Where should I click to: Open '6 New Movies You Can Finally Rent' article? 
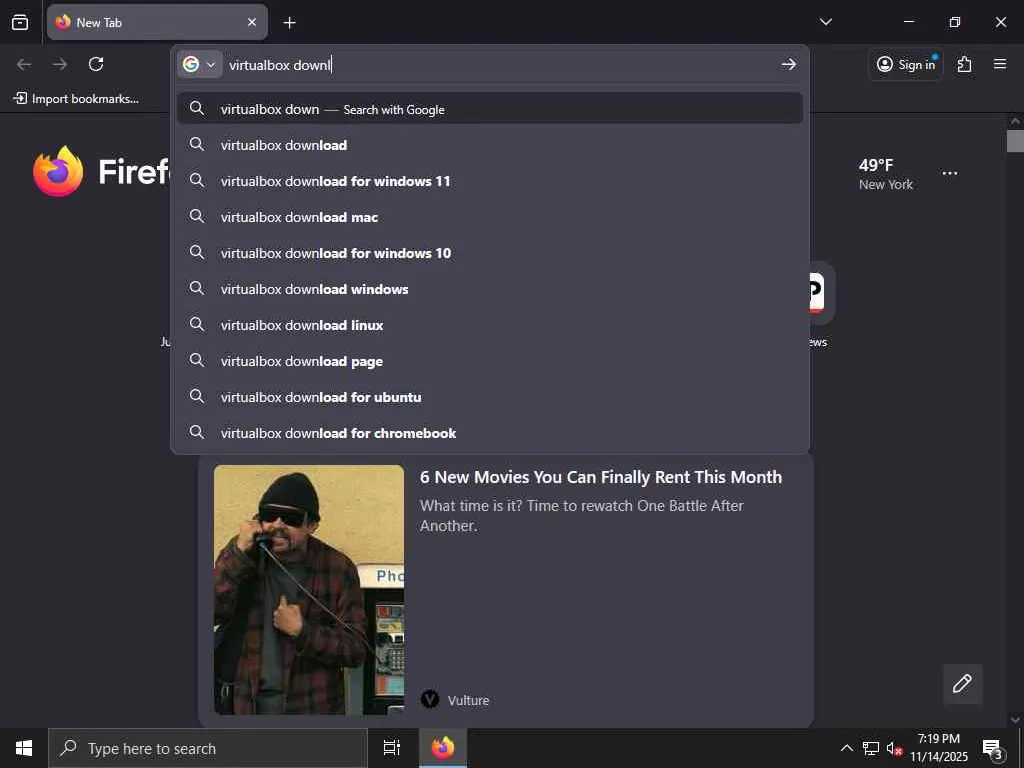[x=601, y=477]
